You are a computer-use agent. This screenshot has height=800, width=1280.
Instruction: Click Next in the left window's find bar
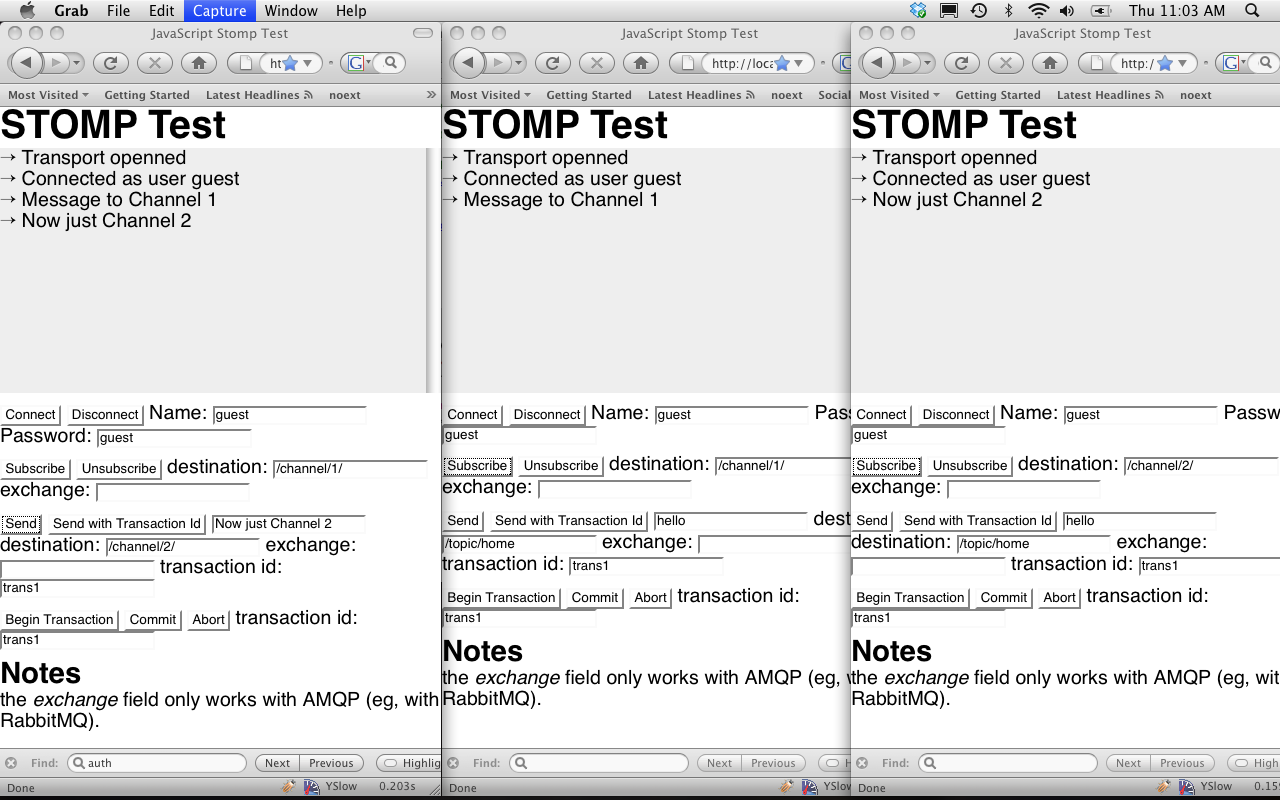(278, 763)
